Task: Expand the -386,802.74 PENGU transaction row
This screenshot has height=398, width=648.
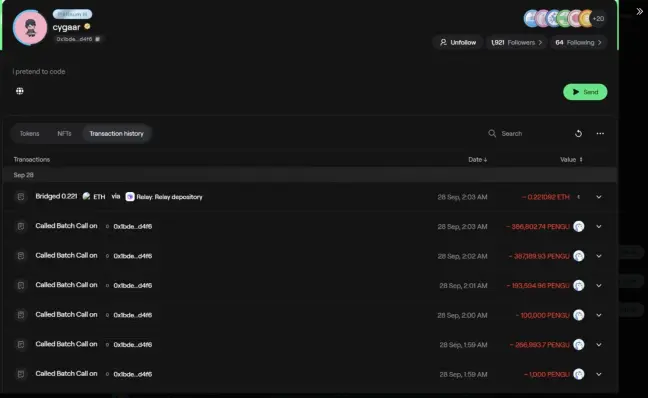Action: (x=598, y=226)
